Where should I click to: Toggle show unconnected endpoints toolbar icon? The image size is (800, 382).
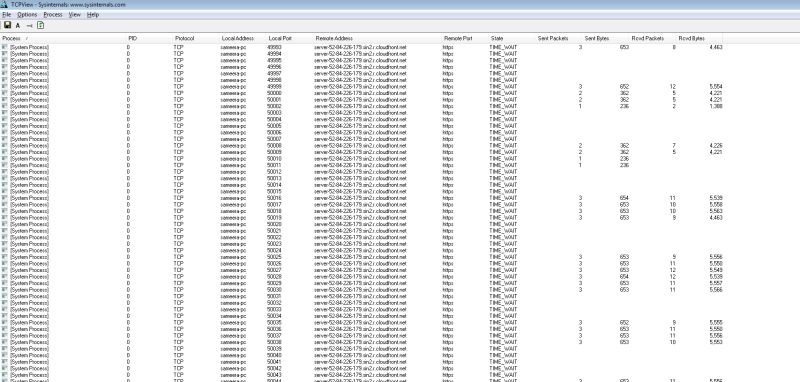(30, 26)
